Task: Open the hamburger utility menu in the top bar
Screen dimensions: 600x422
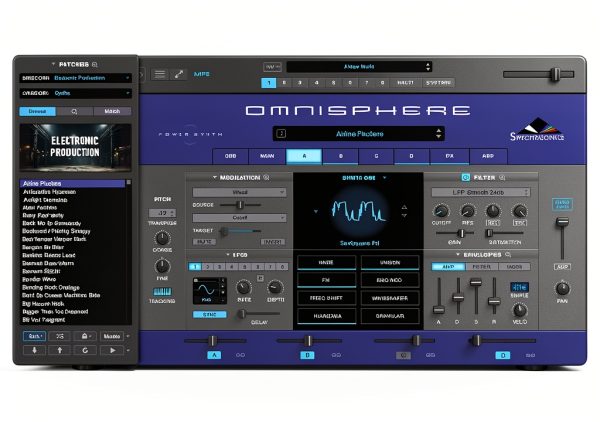Action: (x=160, y=74)
